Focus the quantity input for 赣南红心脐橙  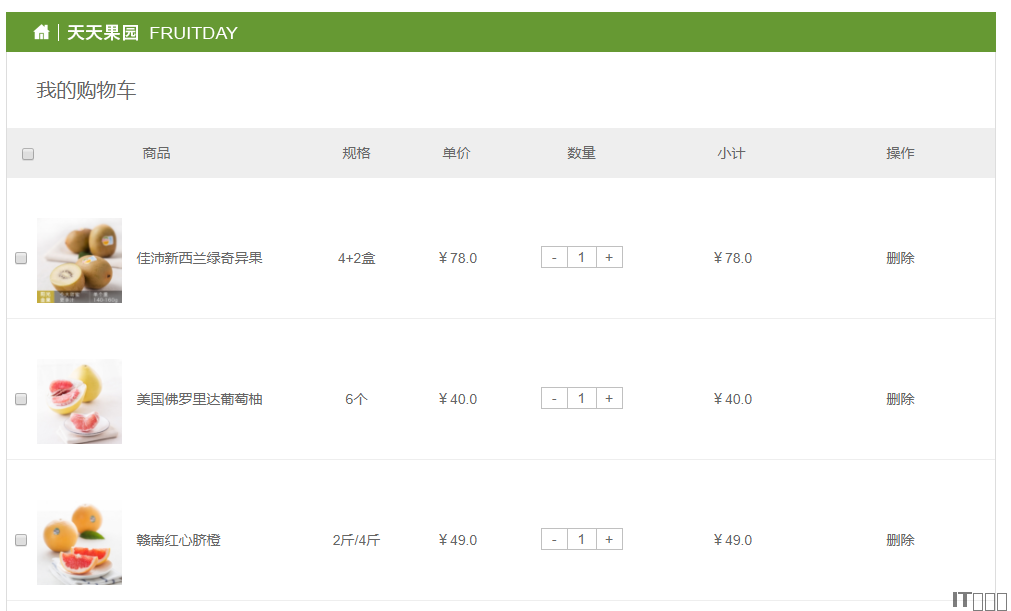point(581,540)
